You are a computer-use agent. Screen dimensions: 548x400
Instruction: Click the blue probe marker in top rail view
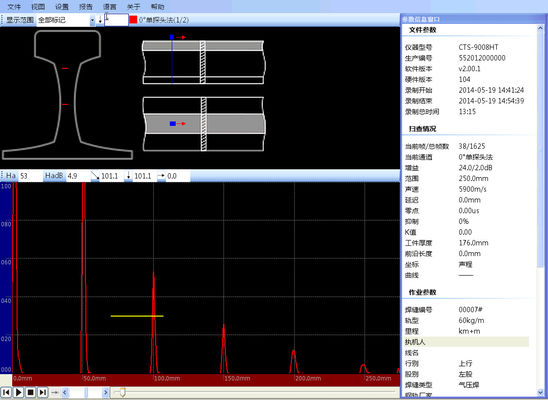172,37
